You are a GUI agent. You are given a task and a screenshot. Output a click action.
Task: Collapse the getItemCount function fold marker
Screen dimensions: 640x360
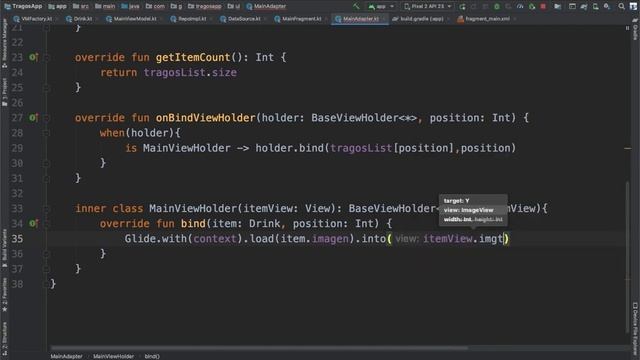(x=46, y=58)
